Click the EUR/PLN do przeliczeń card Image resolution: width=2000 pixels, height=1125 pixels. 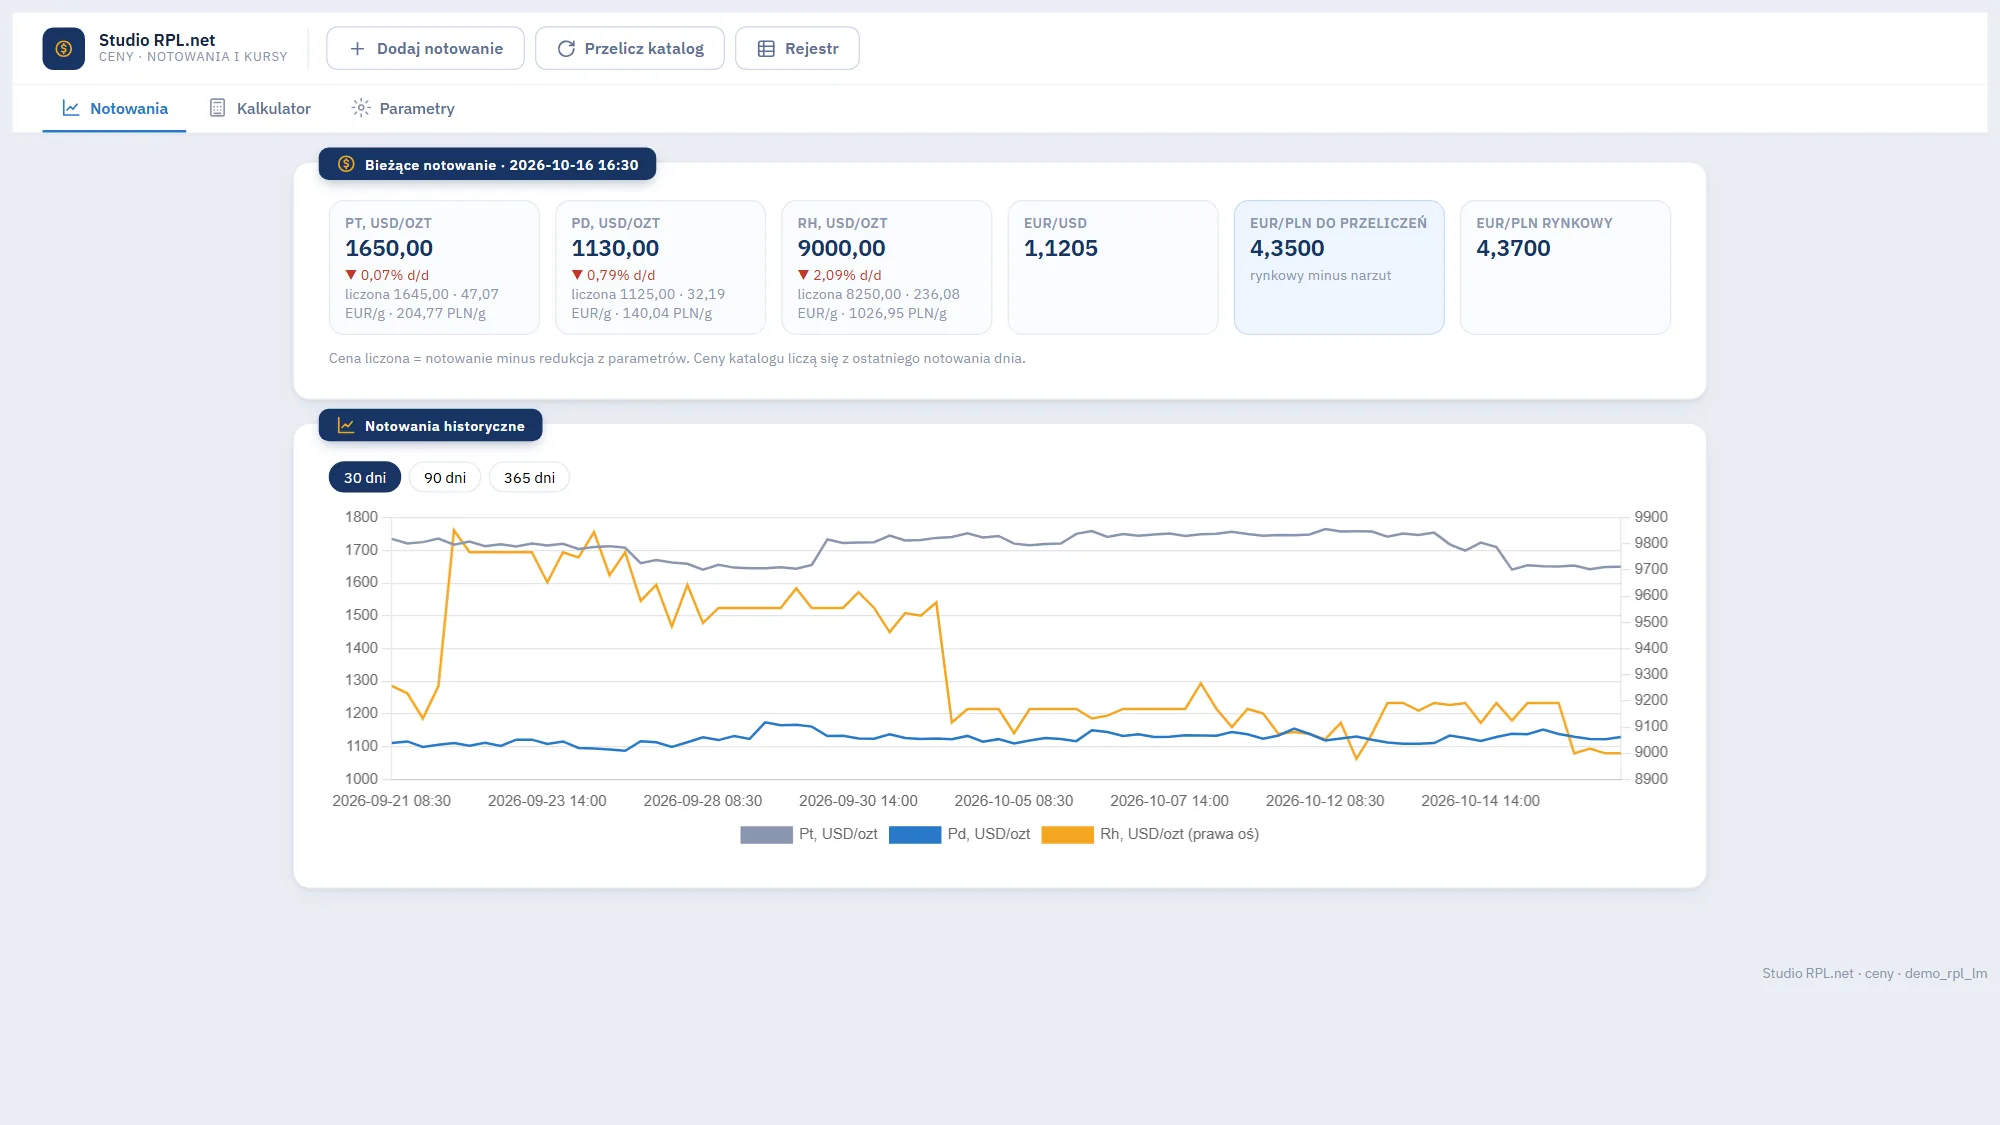(1339, 267)
